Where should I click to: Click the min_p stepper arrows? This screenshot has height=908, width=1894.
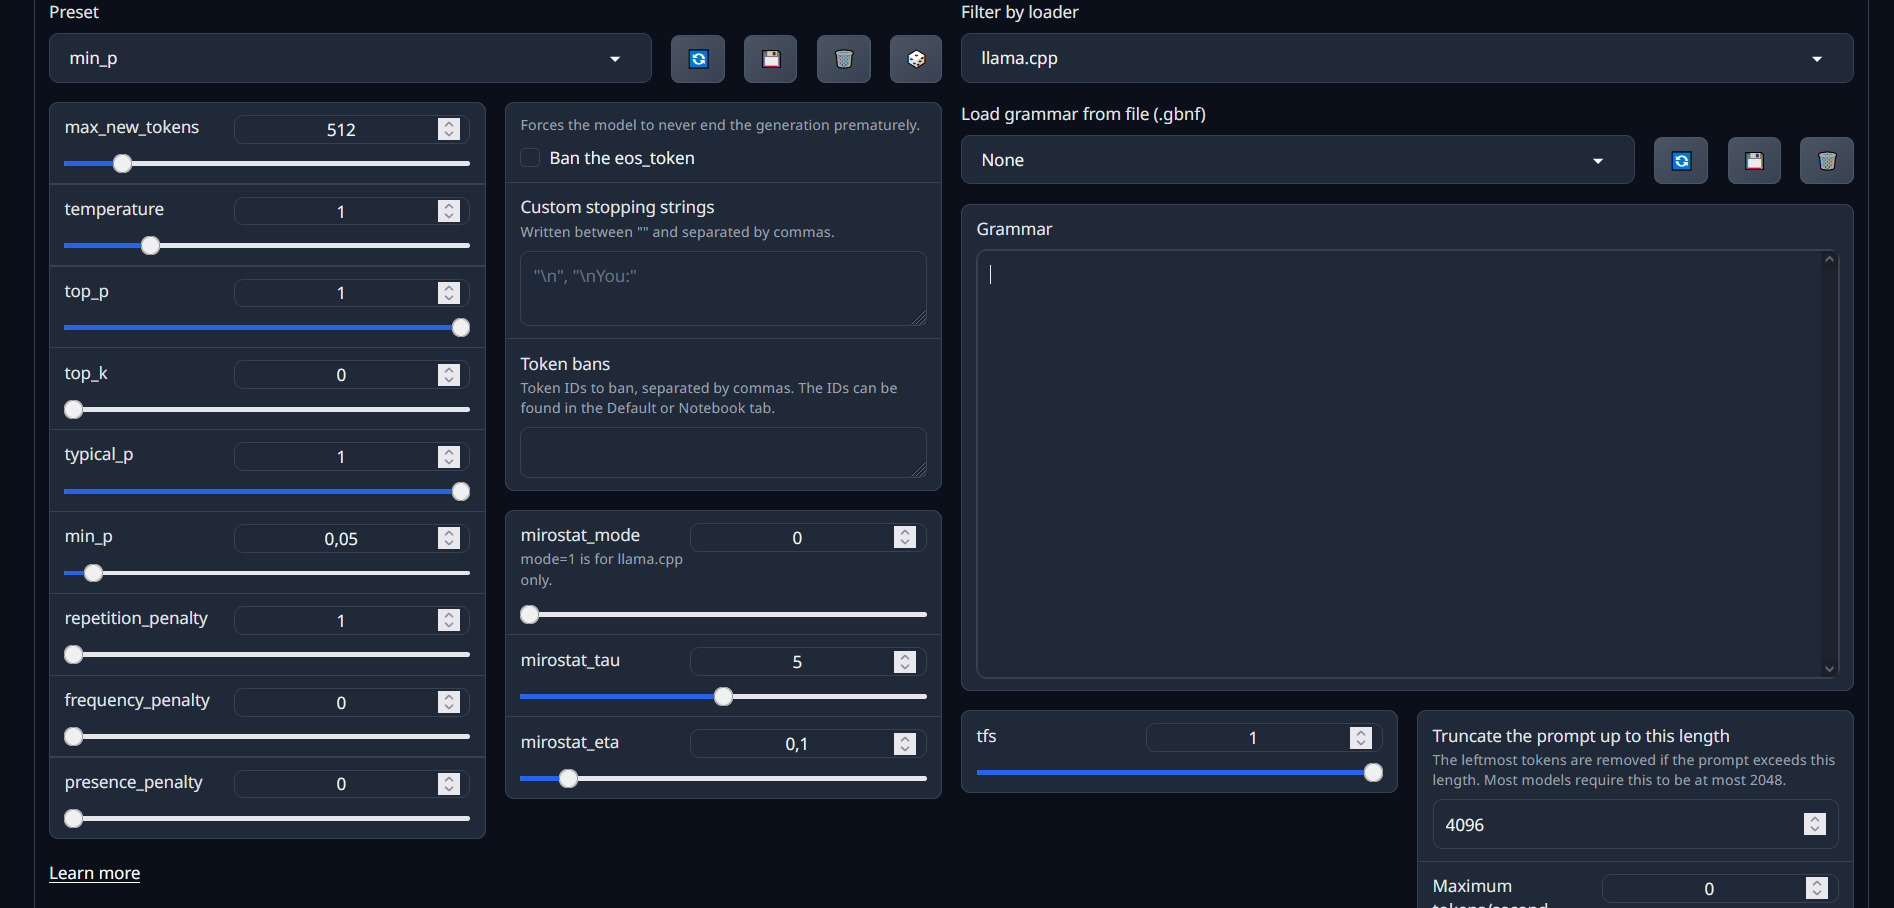pos(449,539)
